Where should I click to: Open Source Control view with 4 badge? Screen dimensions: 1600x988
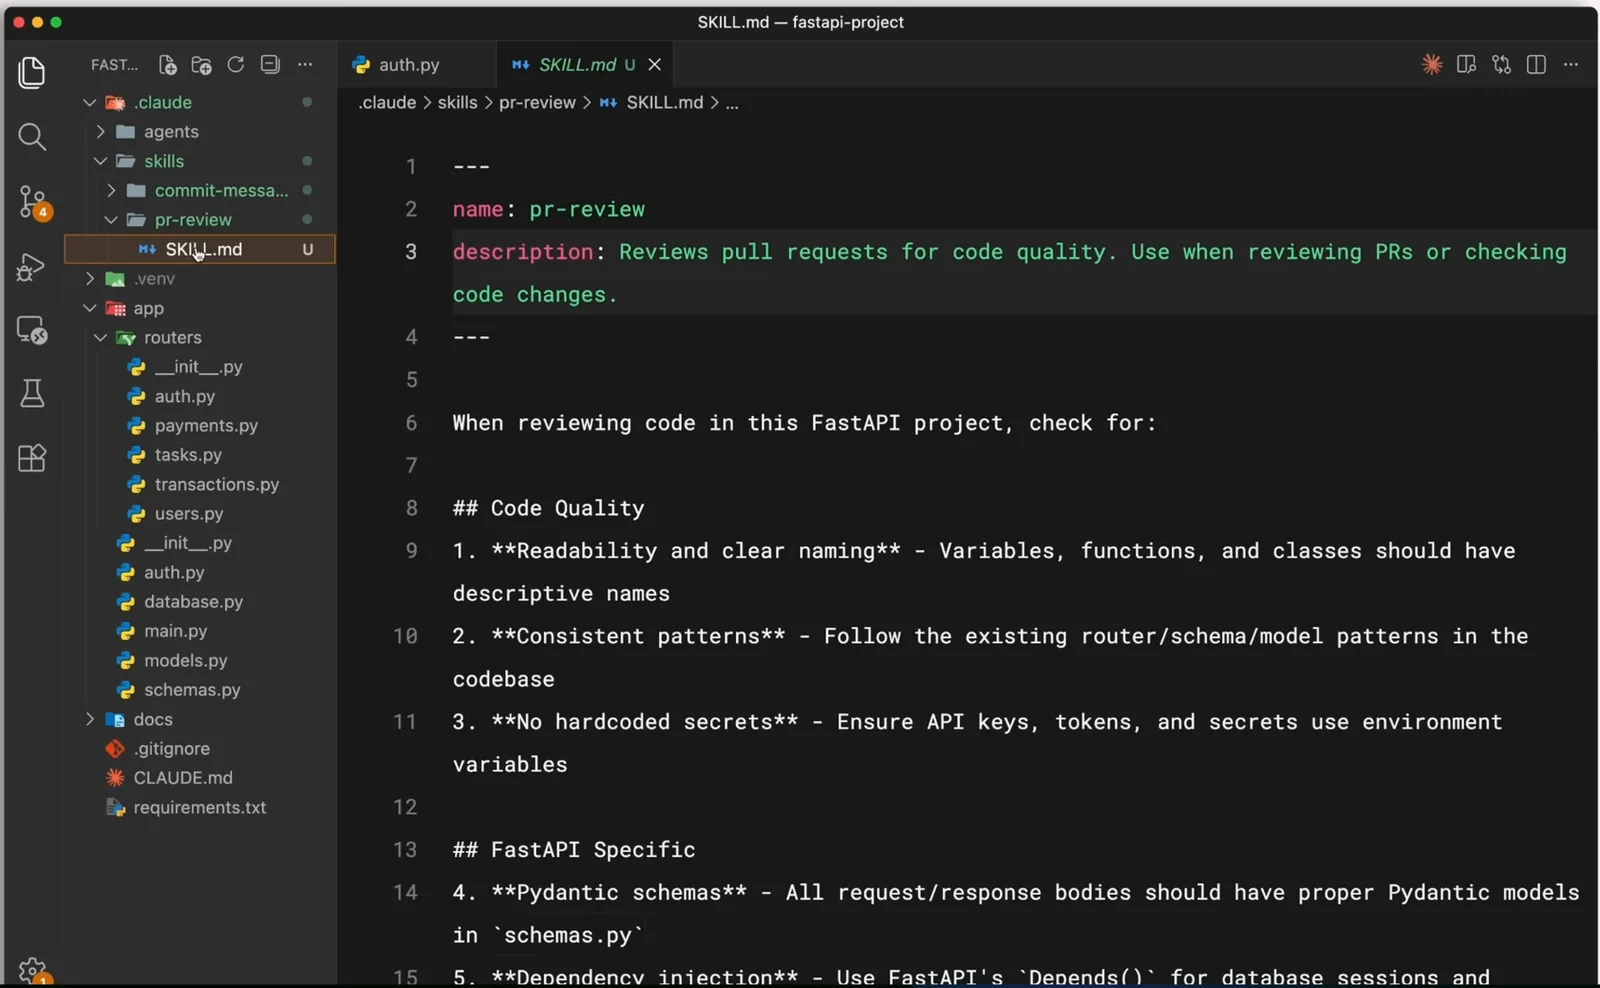pos(32,203)
